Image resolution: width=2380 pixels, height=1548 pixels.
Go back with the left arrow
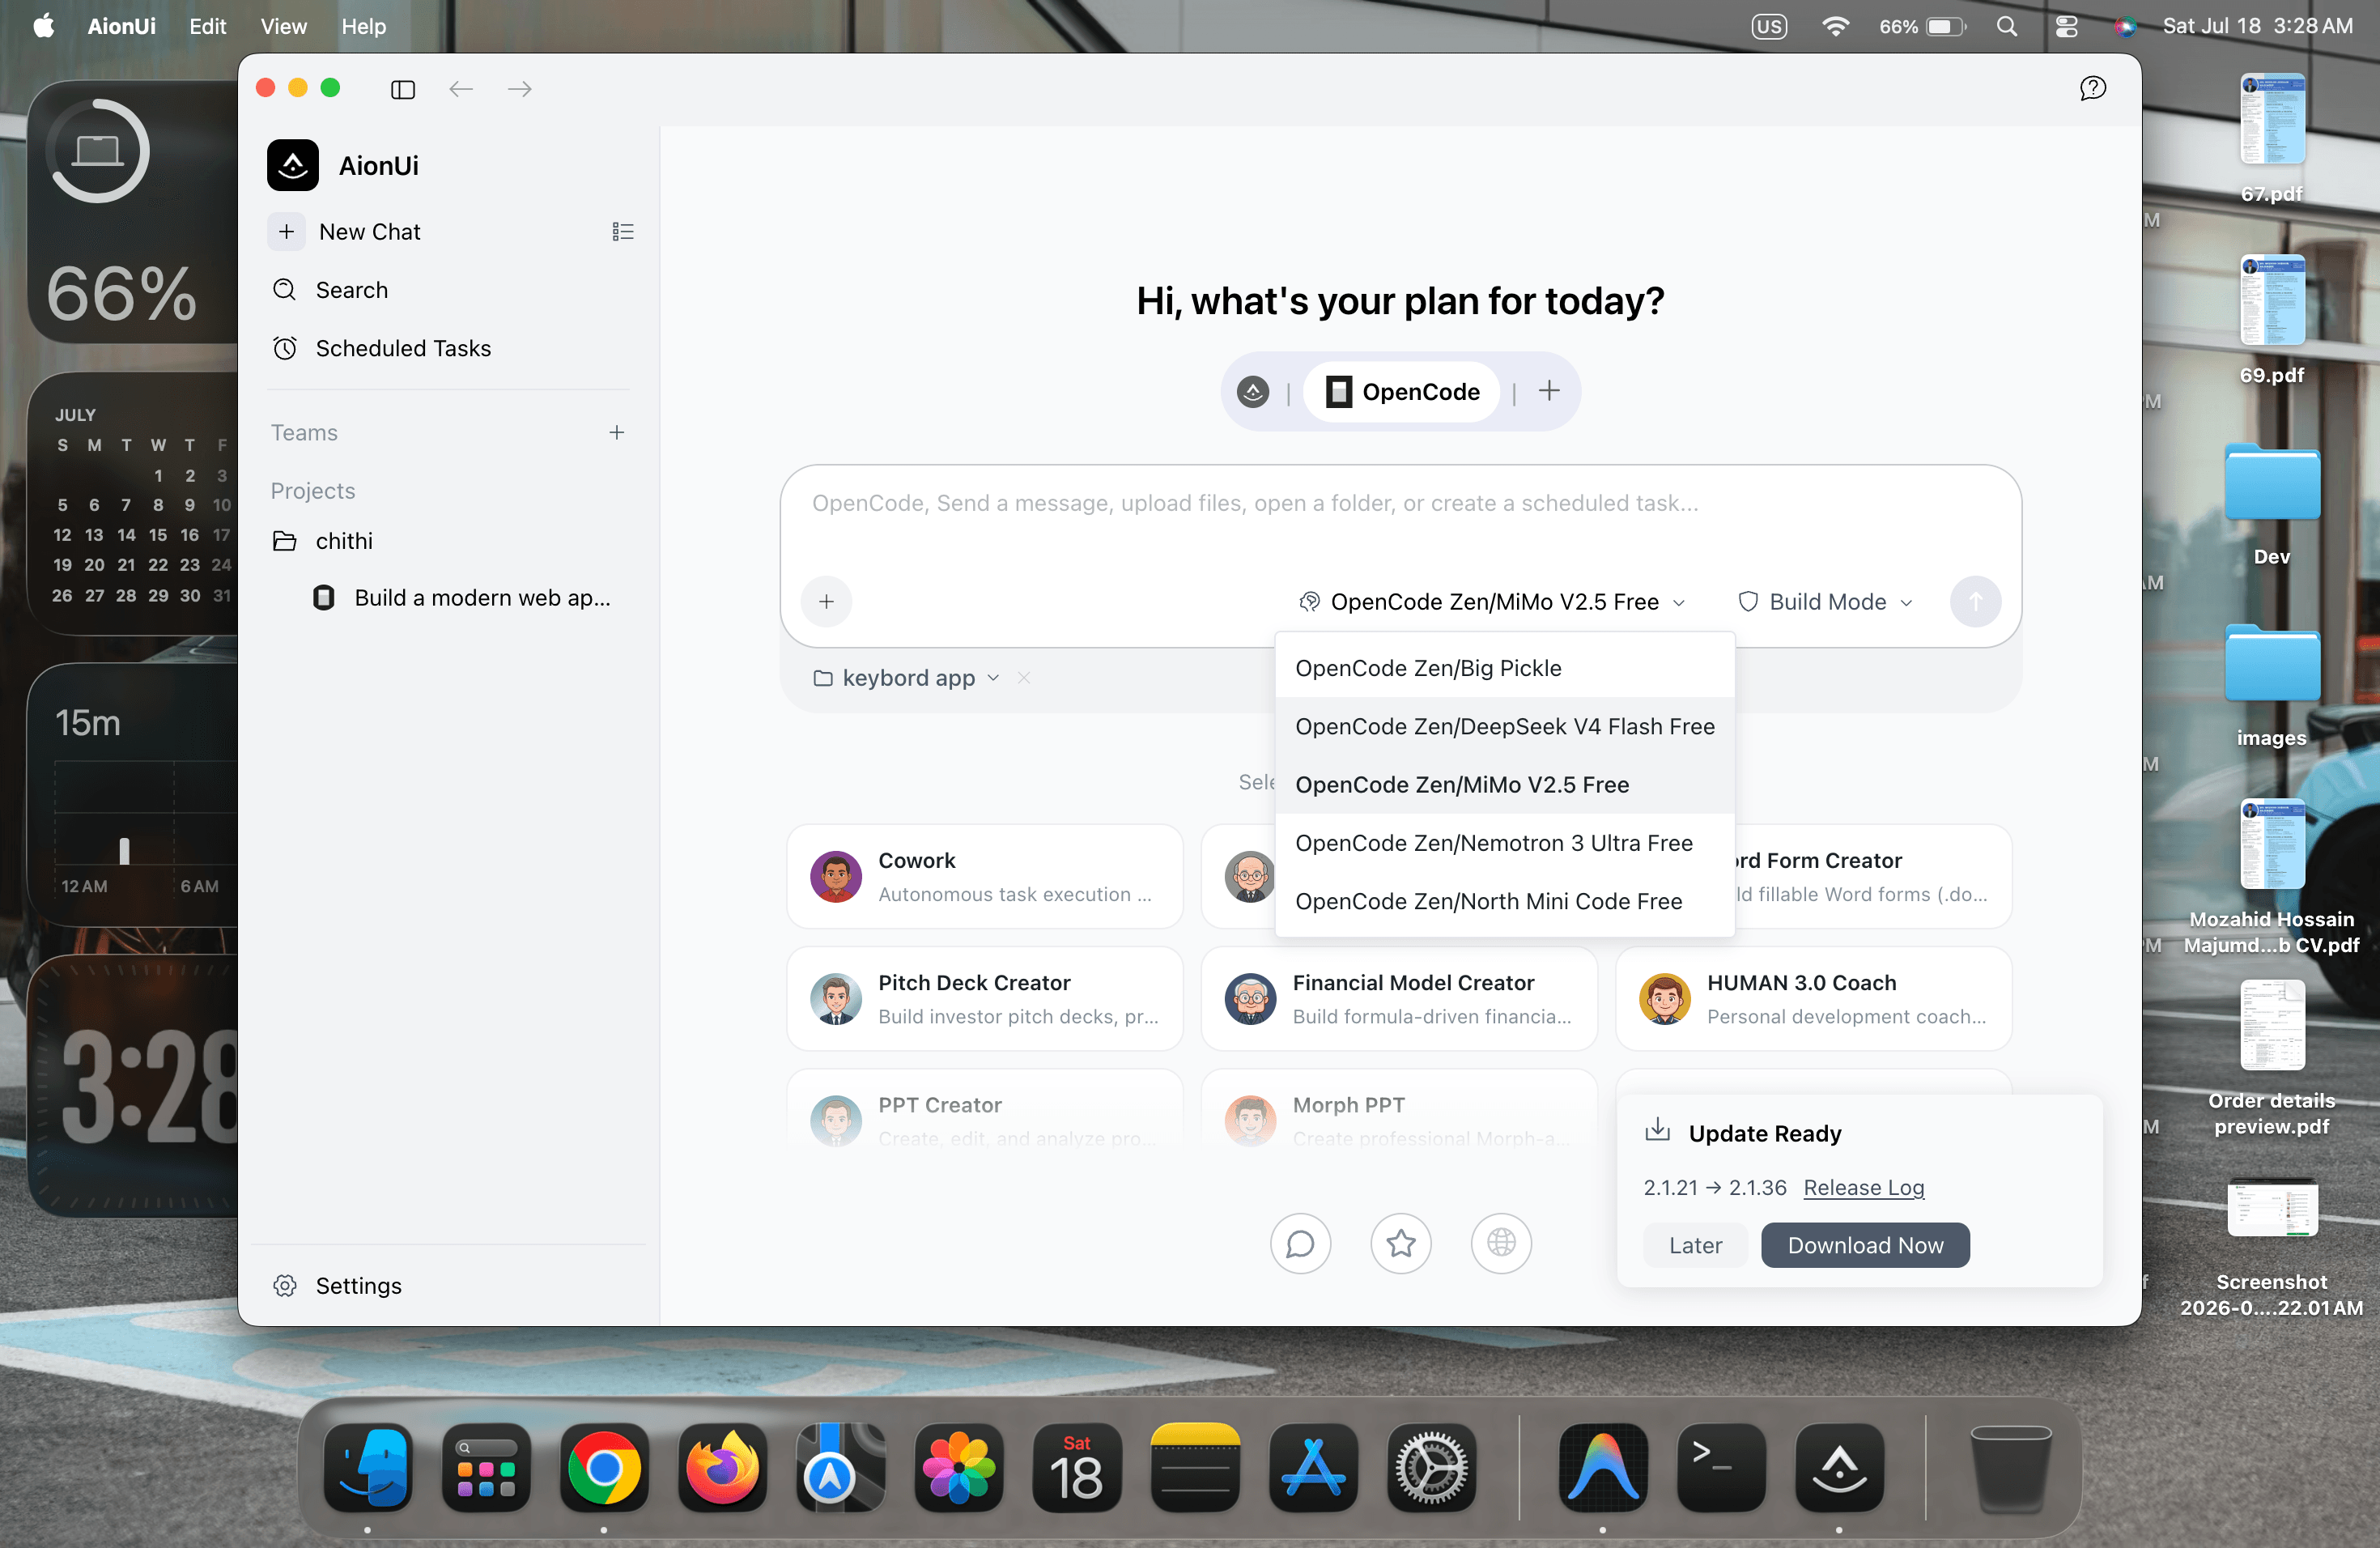tap(461, 90)
